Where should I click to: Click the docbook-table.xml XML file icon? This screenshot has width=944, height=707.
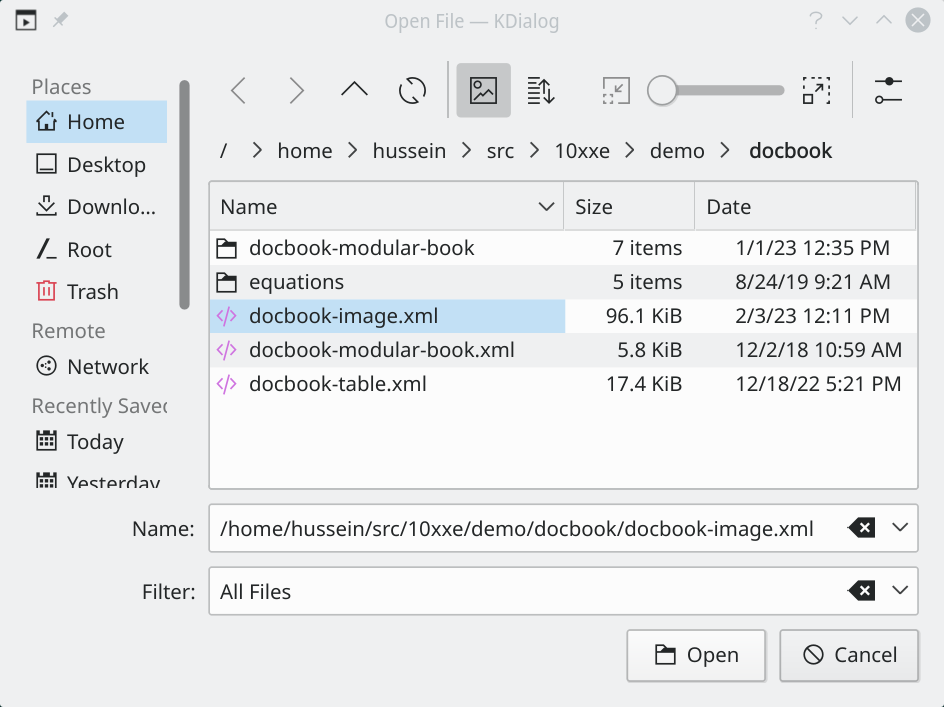[x=227, y=384]
